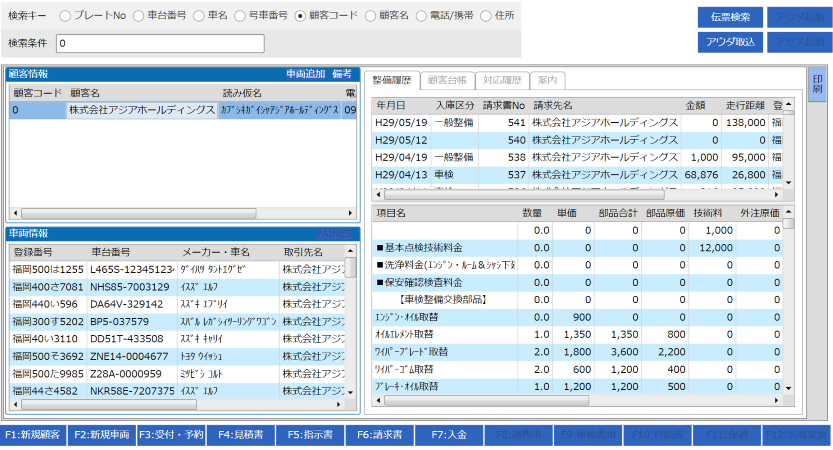Pick 電話/携帯 search key option
Screen dimensions: 833x450
click(x=421, y=16)
